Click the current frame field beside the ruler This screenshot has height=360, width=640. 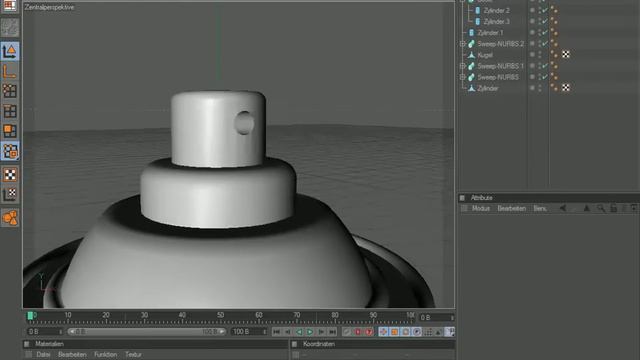click(x=436, y=318)
